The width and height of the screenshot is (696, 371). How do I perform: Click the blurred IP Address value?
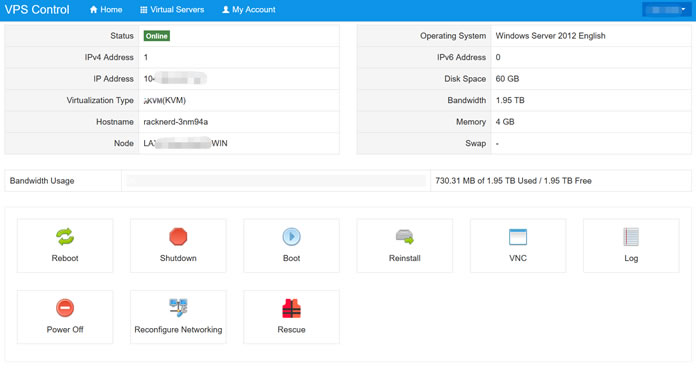pos(175,79)
